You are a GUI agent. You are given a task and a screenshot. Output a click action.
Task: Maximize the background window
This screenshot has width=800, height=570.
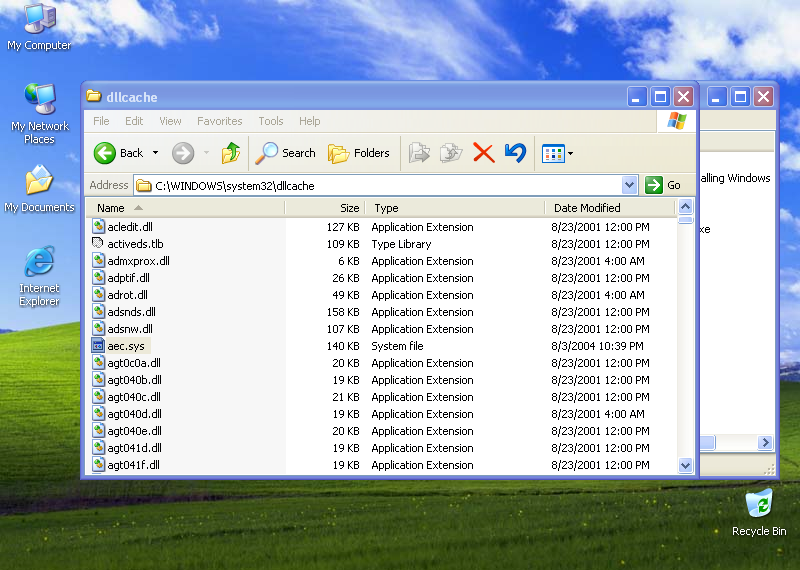tap(740, 96)
